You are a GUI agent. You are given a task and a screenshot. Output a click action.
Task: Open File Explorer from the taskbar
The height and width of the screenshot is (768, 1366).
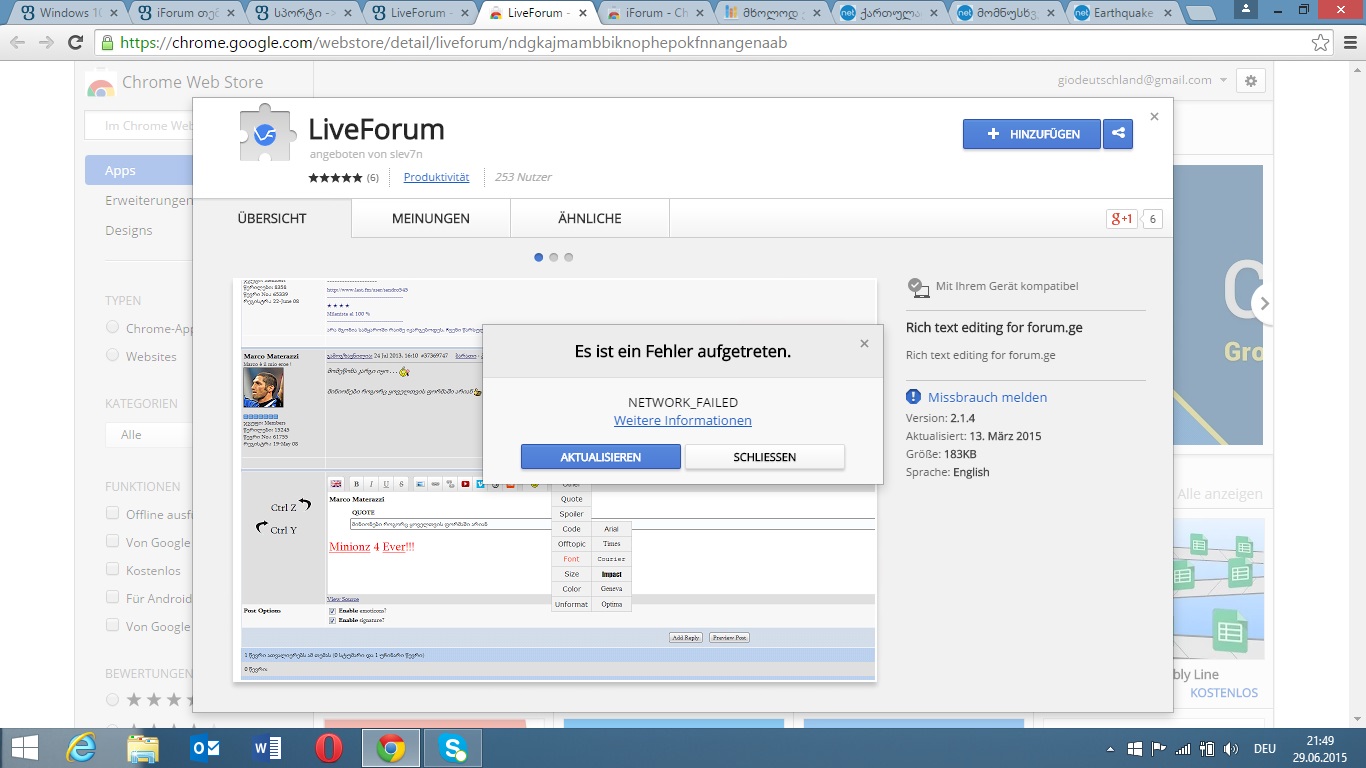pyautogui.click(x=143, y=748)
